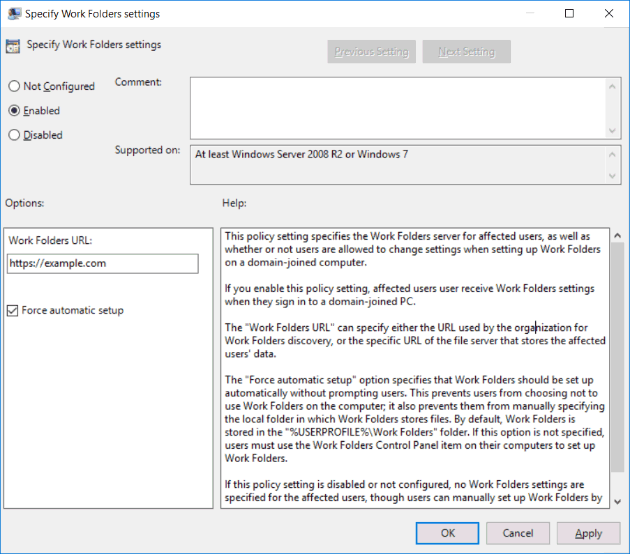This screenshot has height=554, width=630.
Task: Click the 'Help:' label
Action: click(x=234, y=203)
